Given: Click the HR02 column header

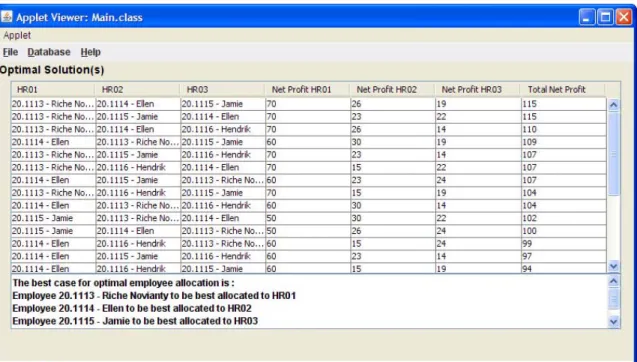Looking at the screenshot, I should pos(137,89).
